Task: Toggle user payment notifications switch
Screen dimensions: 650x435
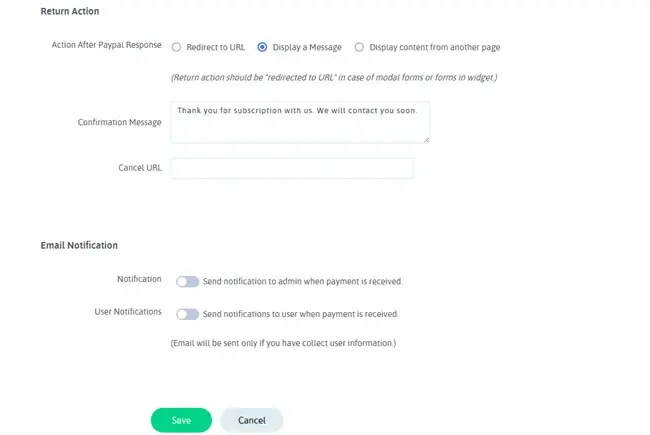Action: coord(187,314)
